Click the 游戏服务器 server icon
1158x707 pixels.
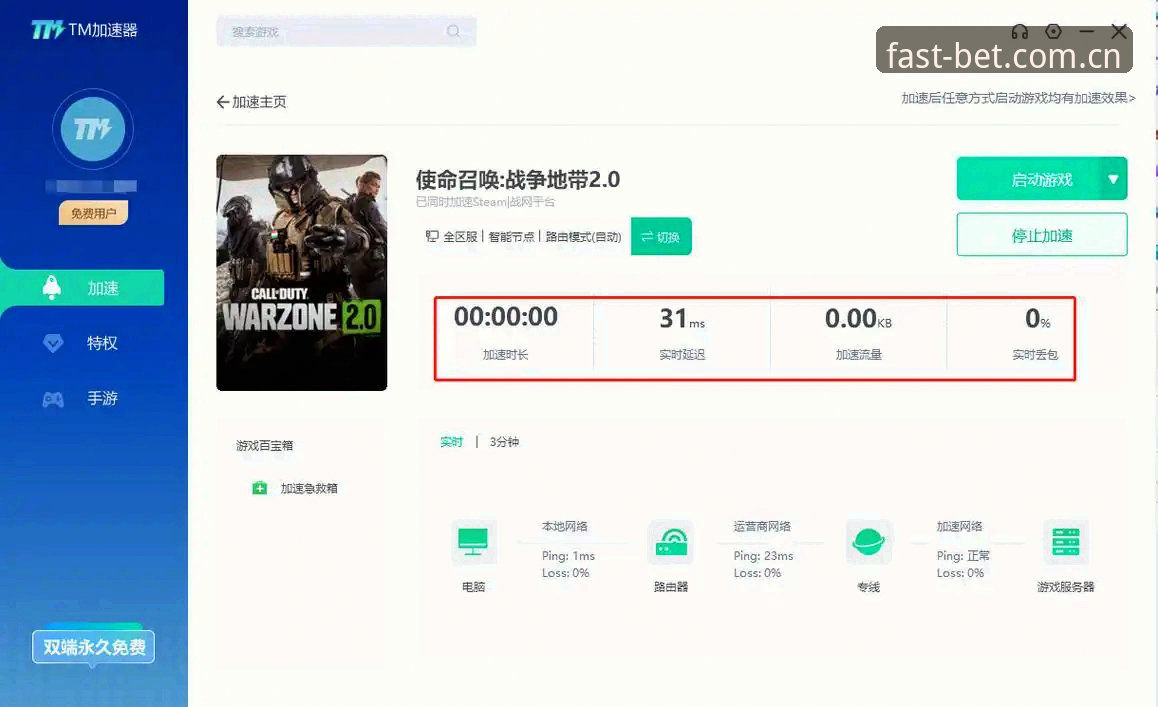(1066, 542)
